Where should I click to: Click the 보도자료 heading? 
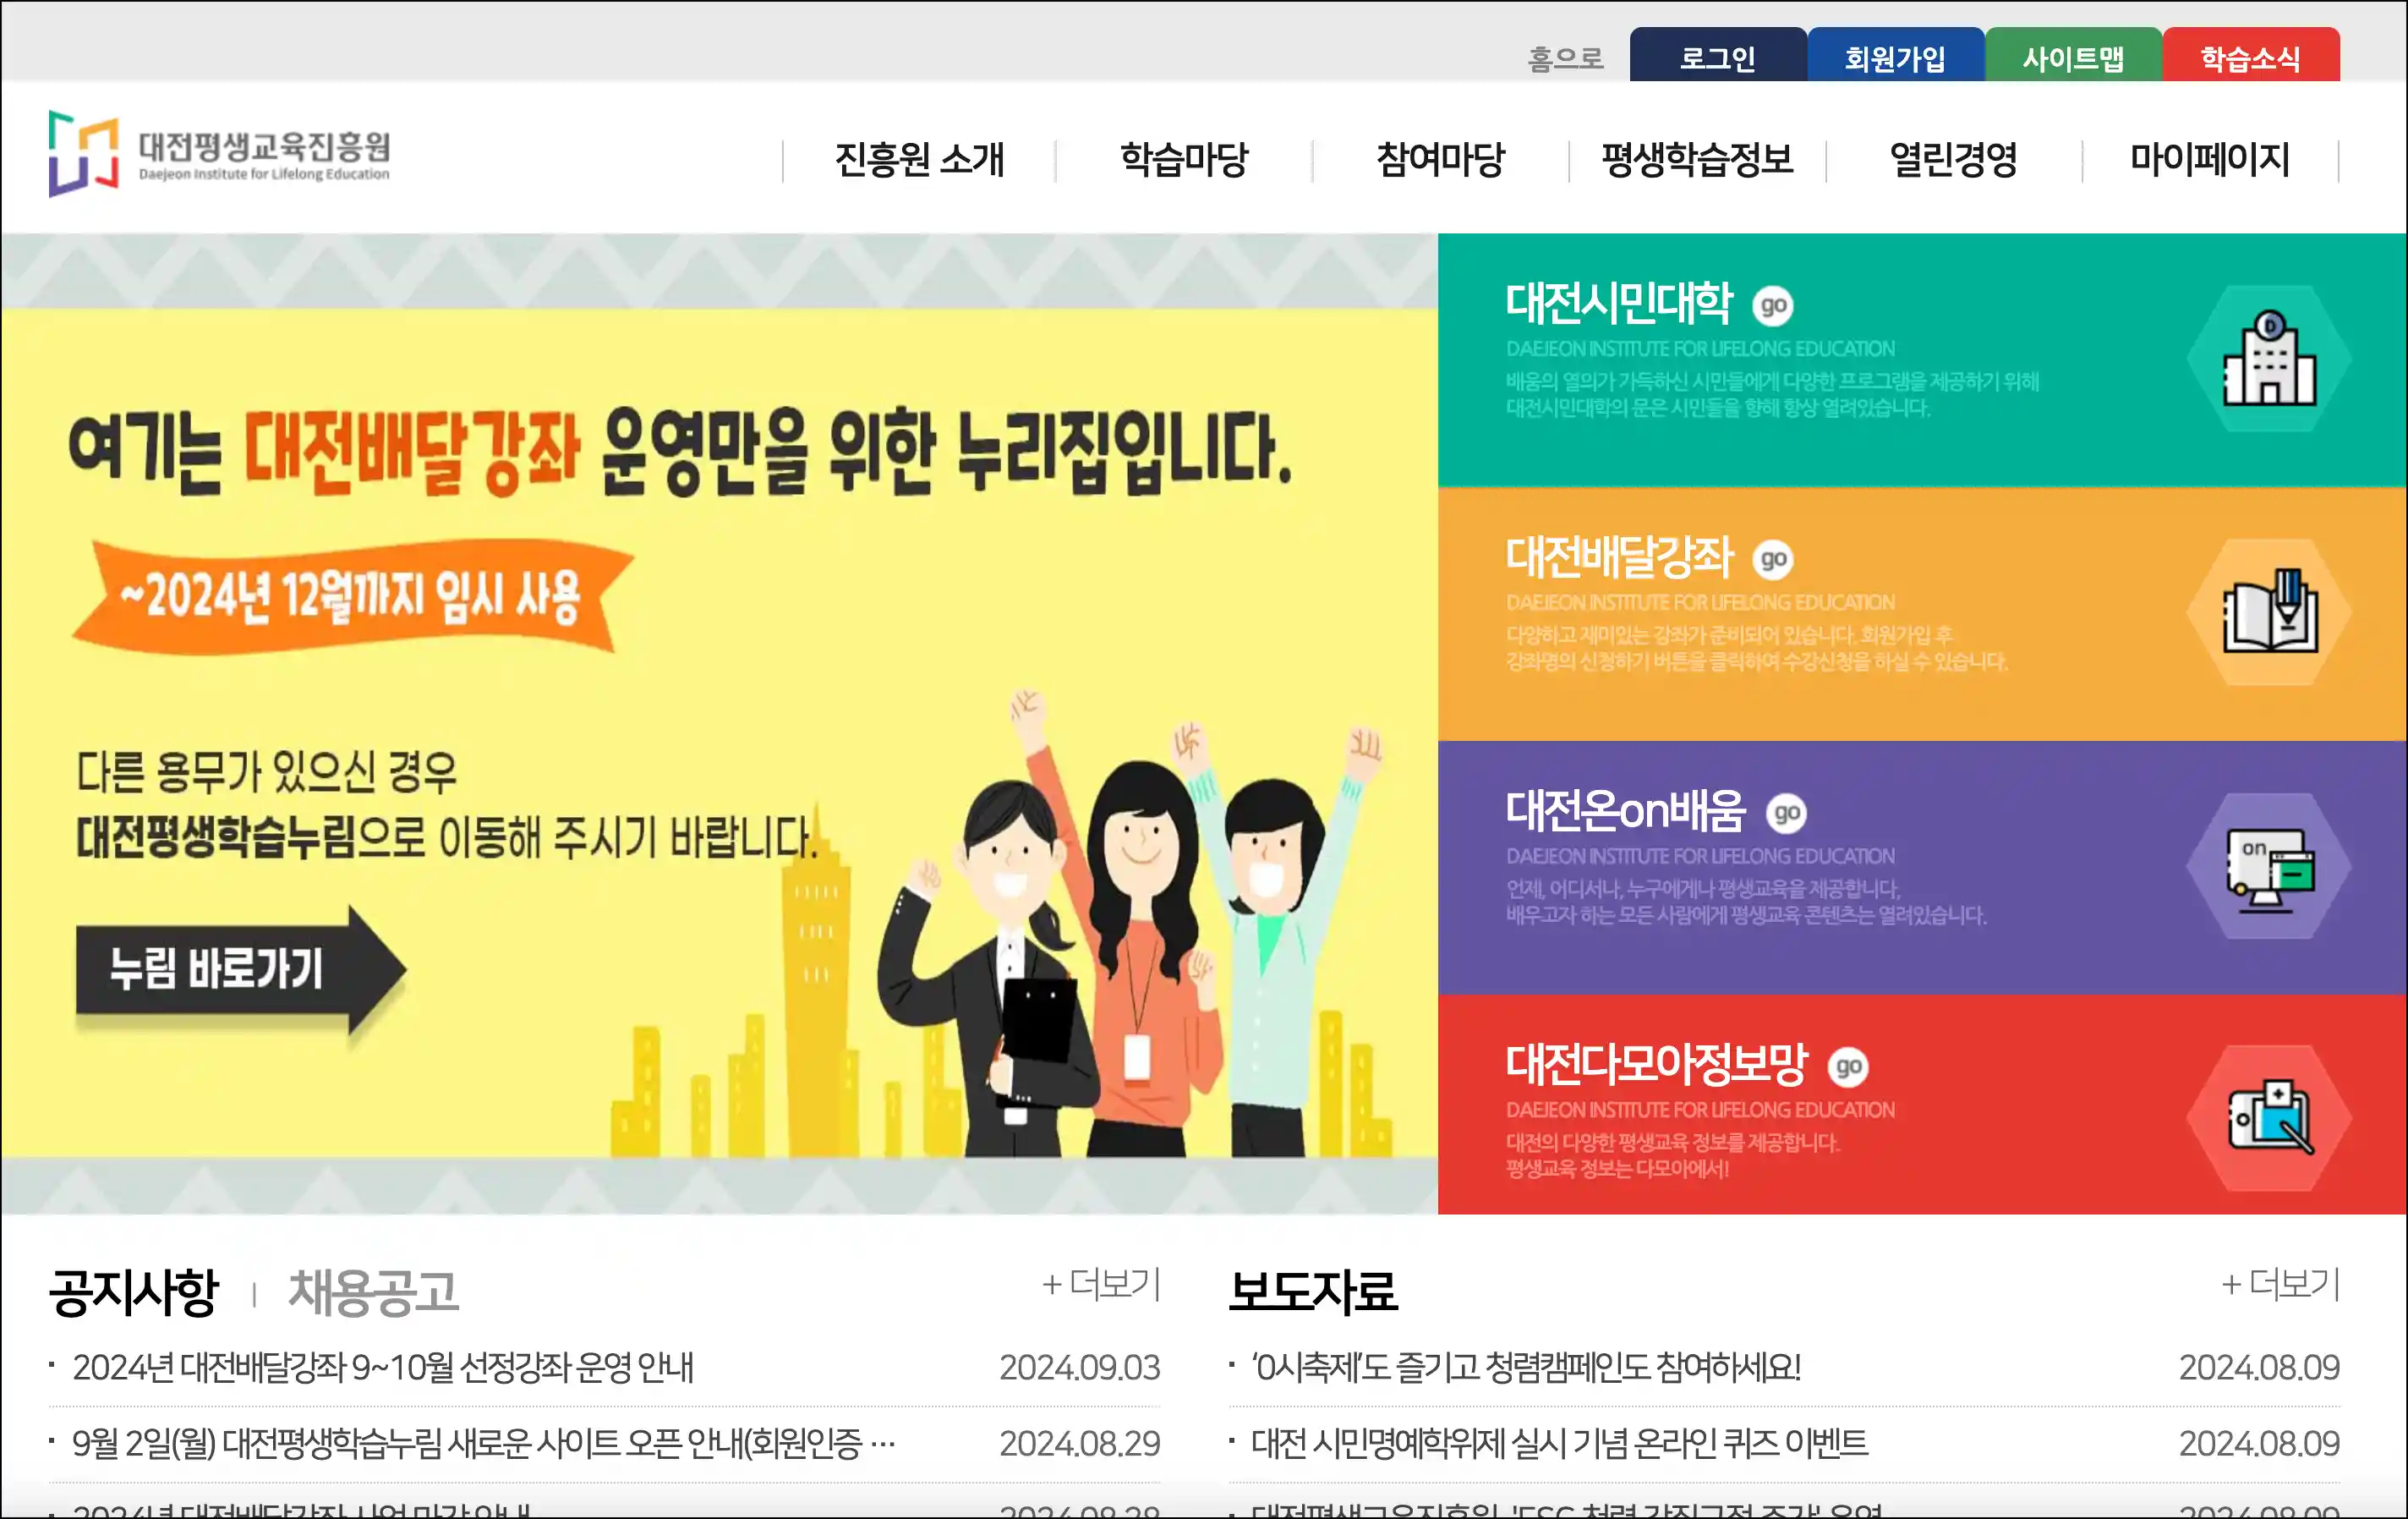click(1313, 1292)
